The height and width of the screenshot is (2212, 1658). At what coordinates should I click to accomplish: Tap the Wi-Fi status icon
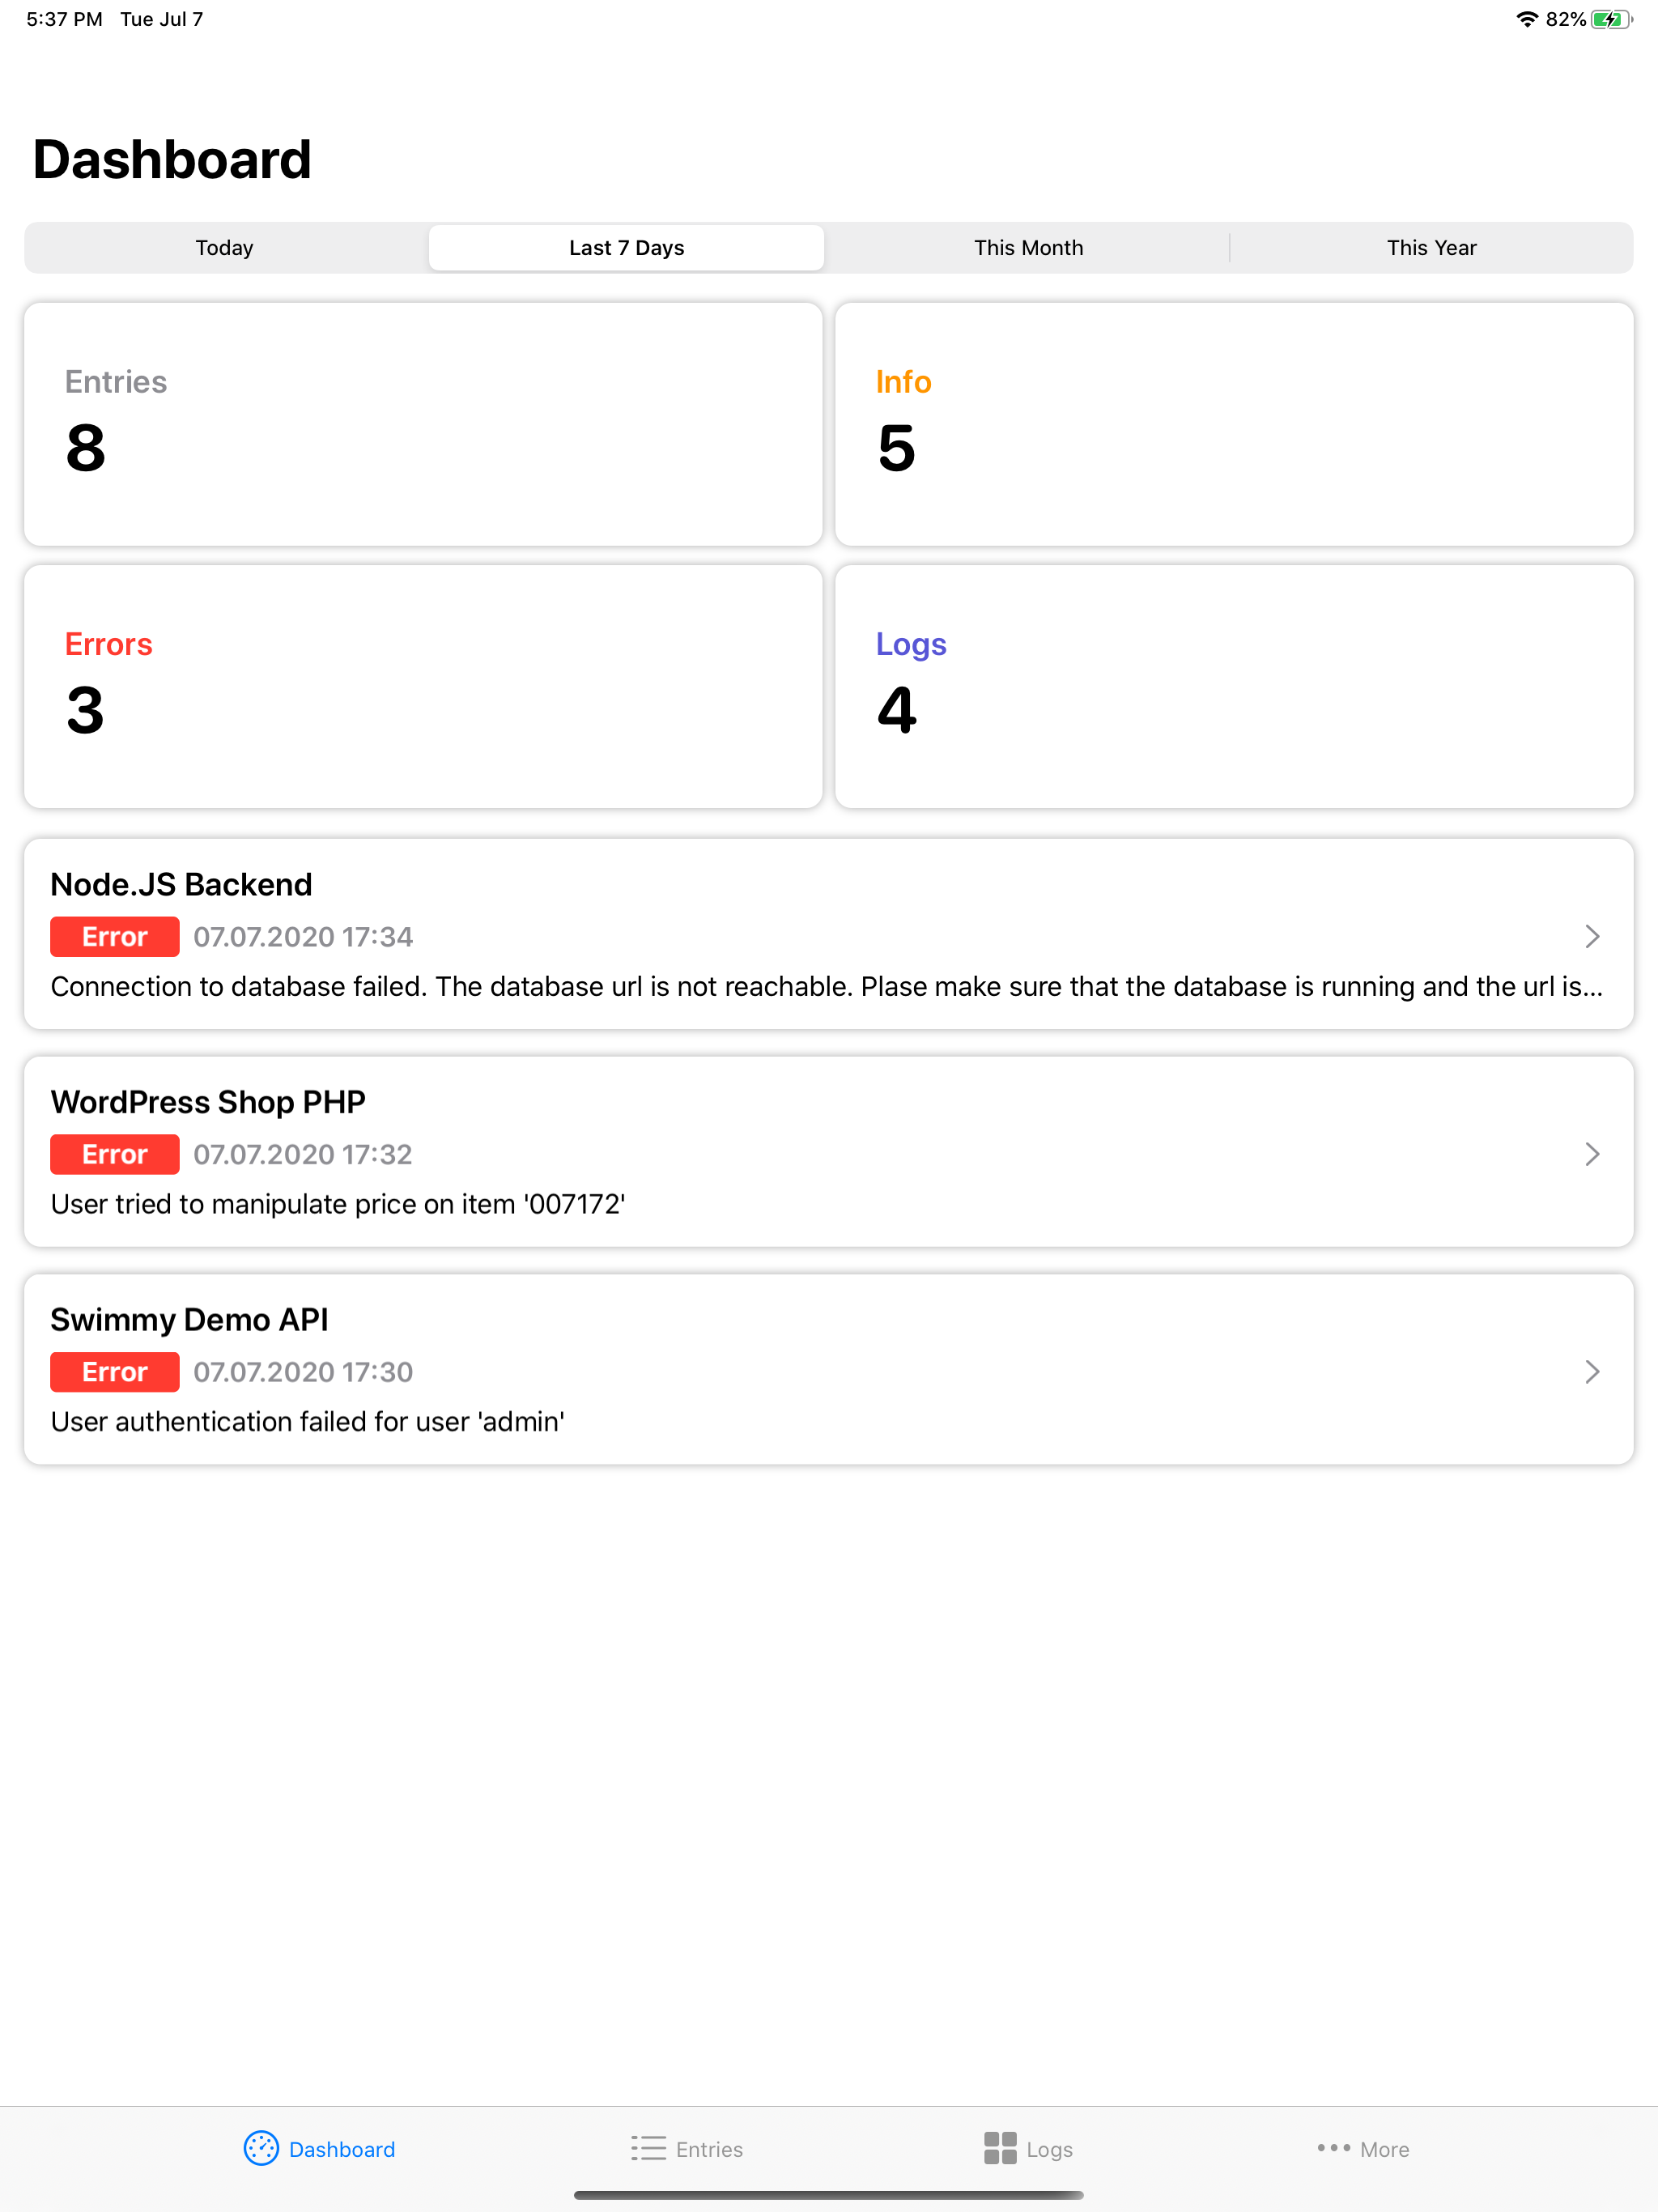coord(1526,19)
